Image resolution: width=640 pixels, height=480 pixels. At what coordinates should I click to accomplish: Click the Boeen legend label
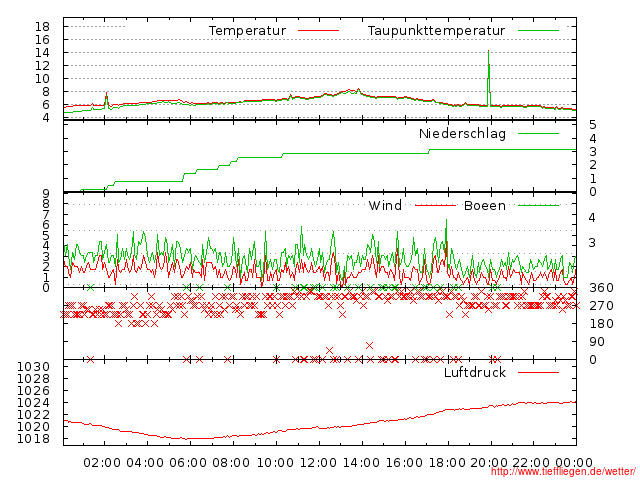tap(484, 205)
